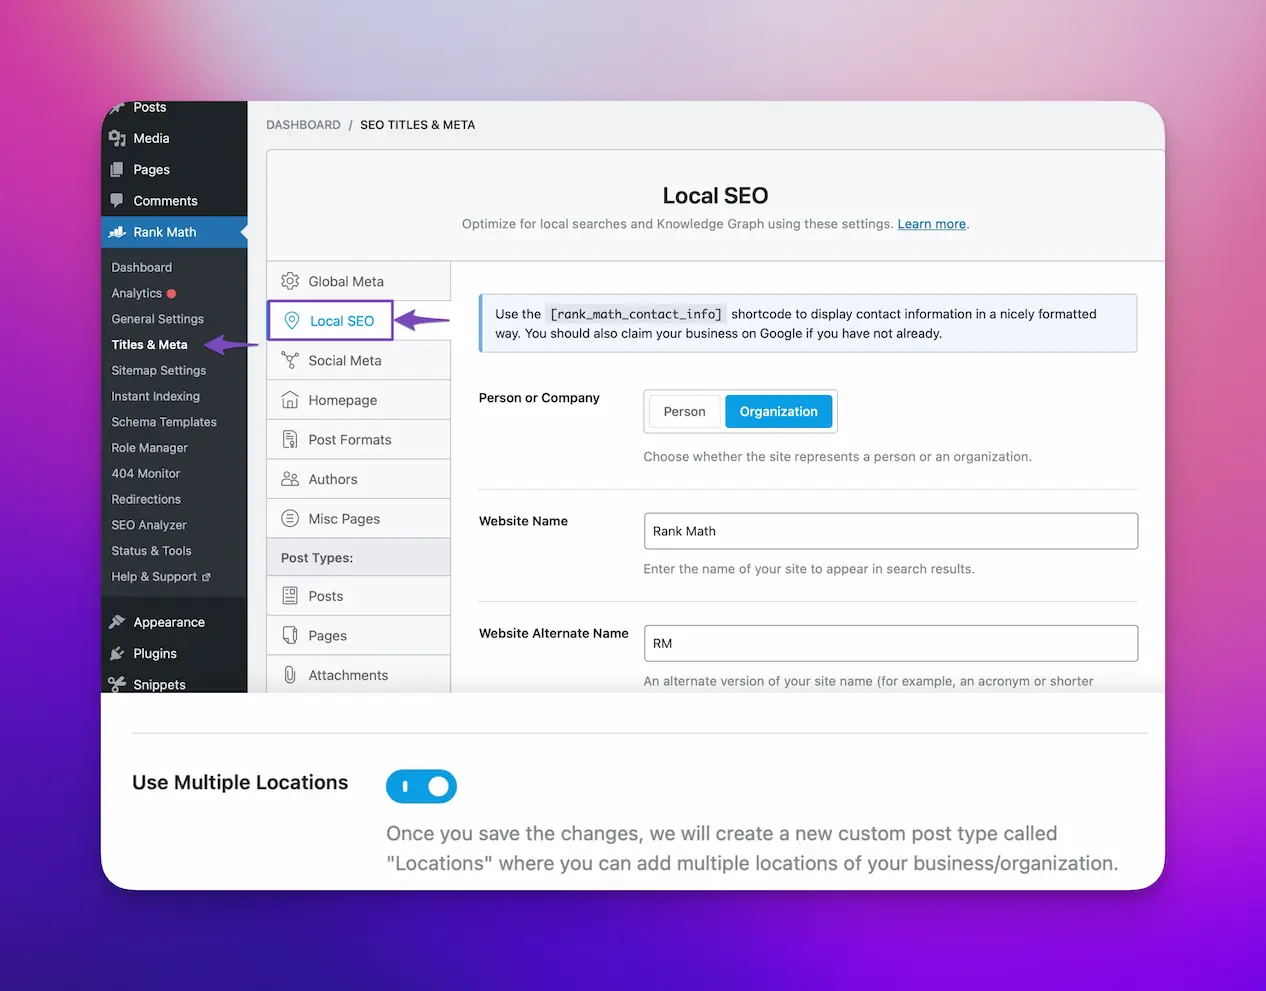The image size is (1266, 991).
Task: Follow the Learn more link
Action: (x=931, y=224)
